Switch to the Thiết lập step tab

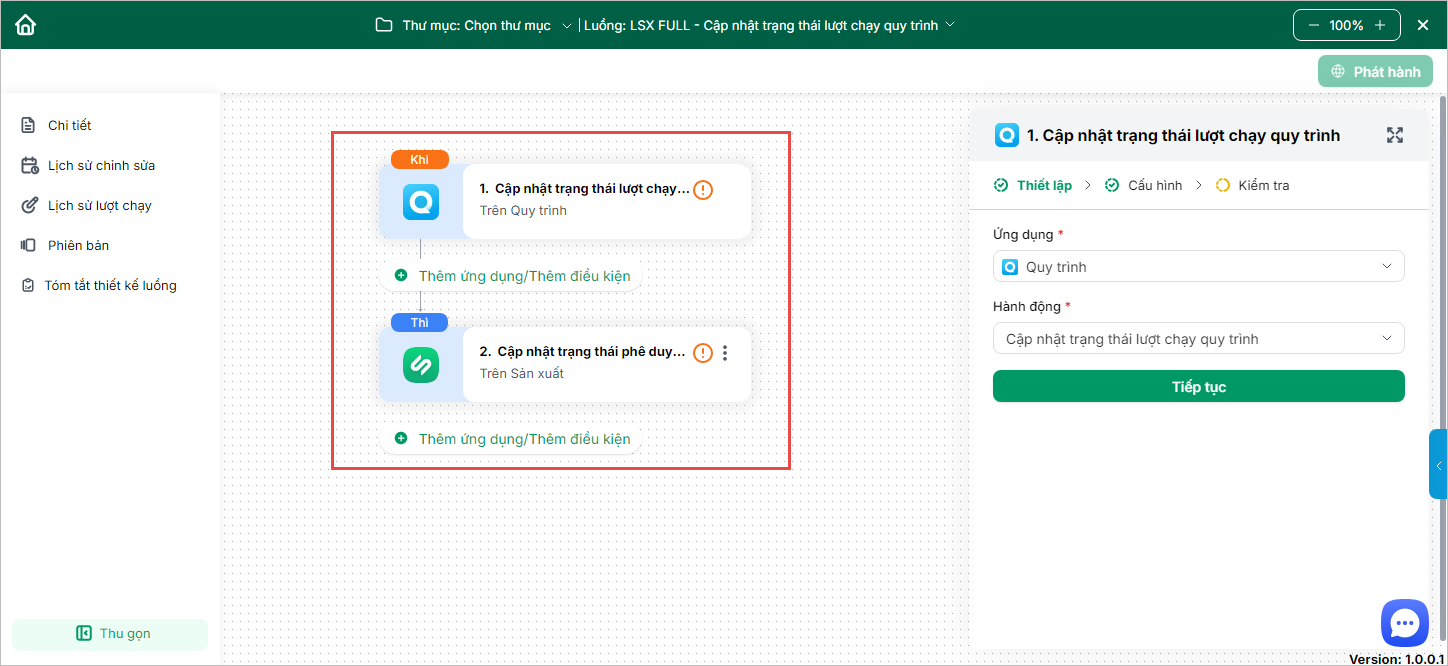point(1033,185)
